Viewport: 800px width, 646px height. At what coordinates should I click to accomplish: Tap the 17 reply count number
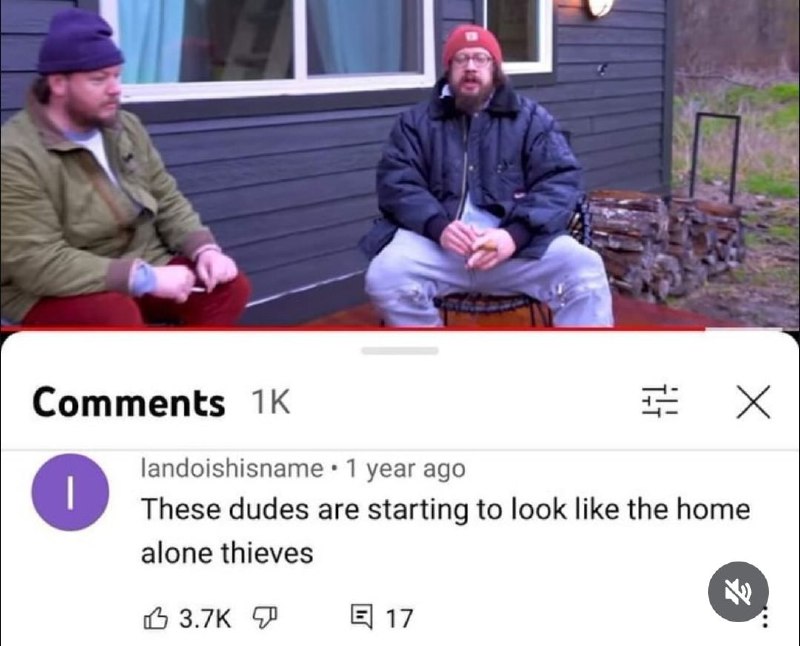[399, 618]
